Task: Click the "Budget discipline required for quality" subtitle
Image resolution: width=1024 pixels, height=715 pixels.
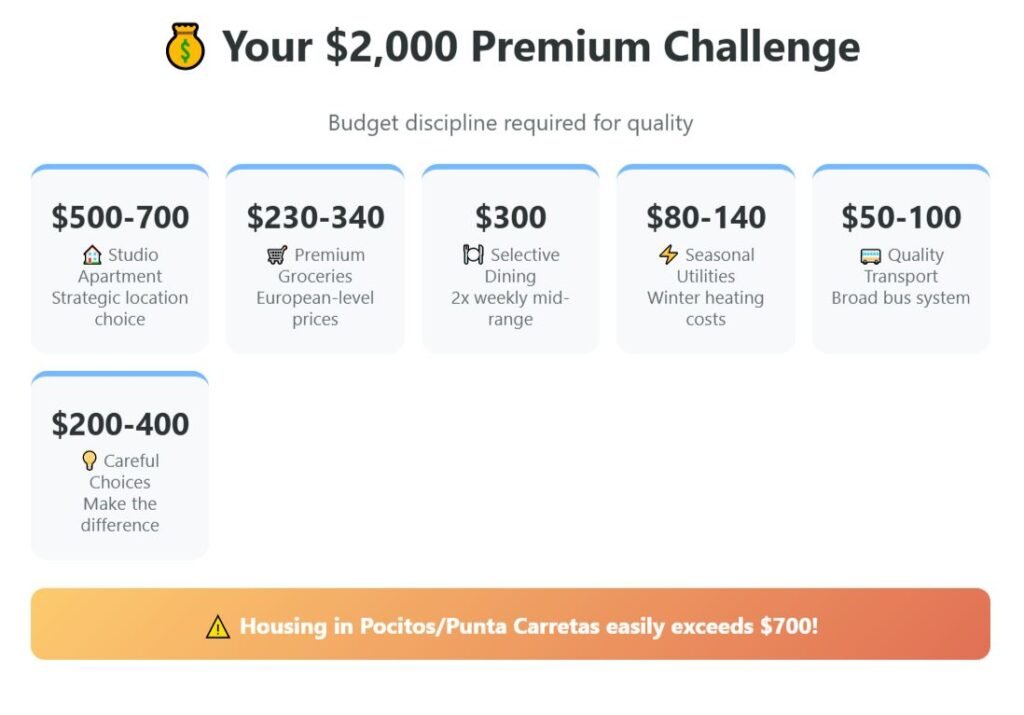Action: tap(510, 124)
